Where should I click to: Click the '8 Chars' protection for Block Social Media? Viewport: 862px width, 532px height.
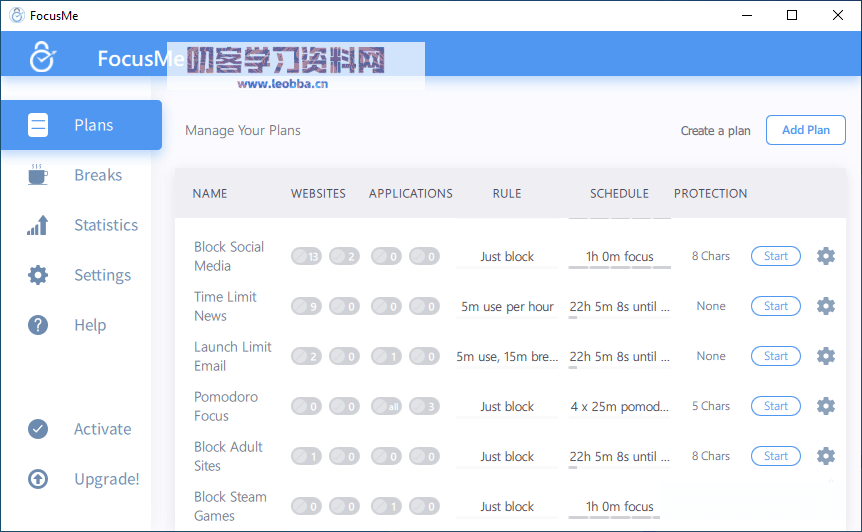[x=711, y=256]
